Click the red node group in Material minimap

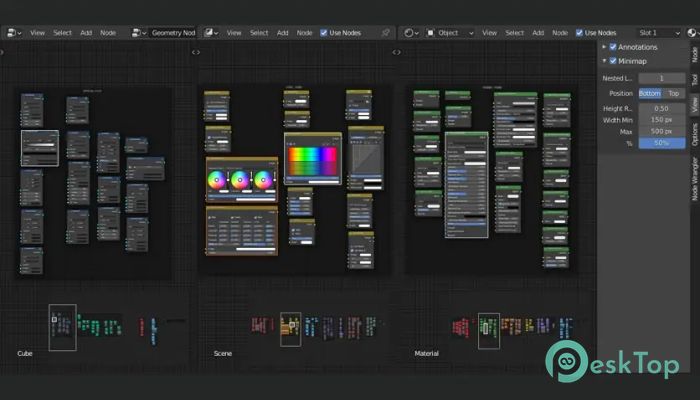[462, 327]
